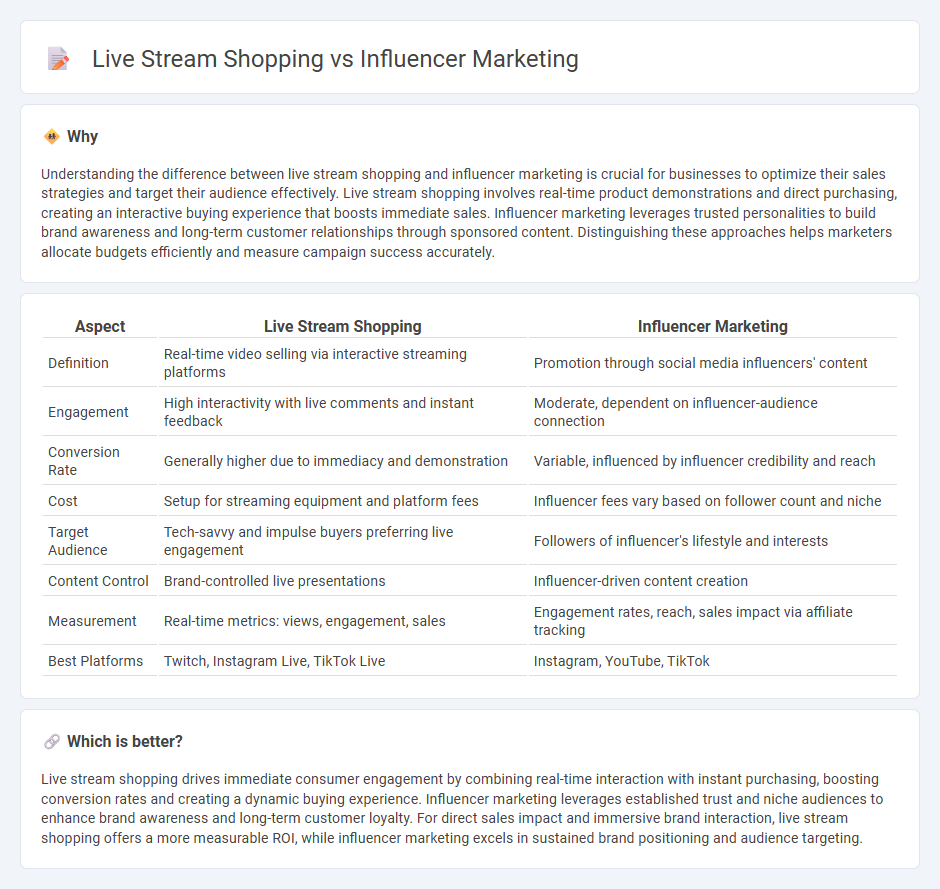Select the Content Control row label
The image size is (940, 889).
pyautogui.click(x=98, y=581)
